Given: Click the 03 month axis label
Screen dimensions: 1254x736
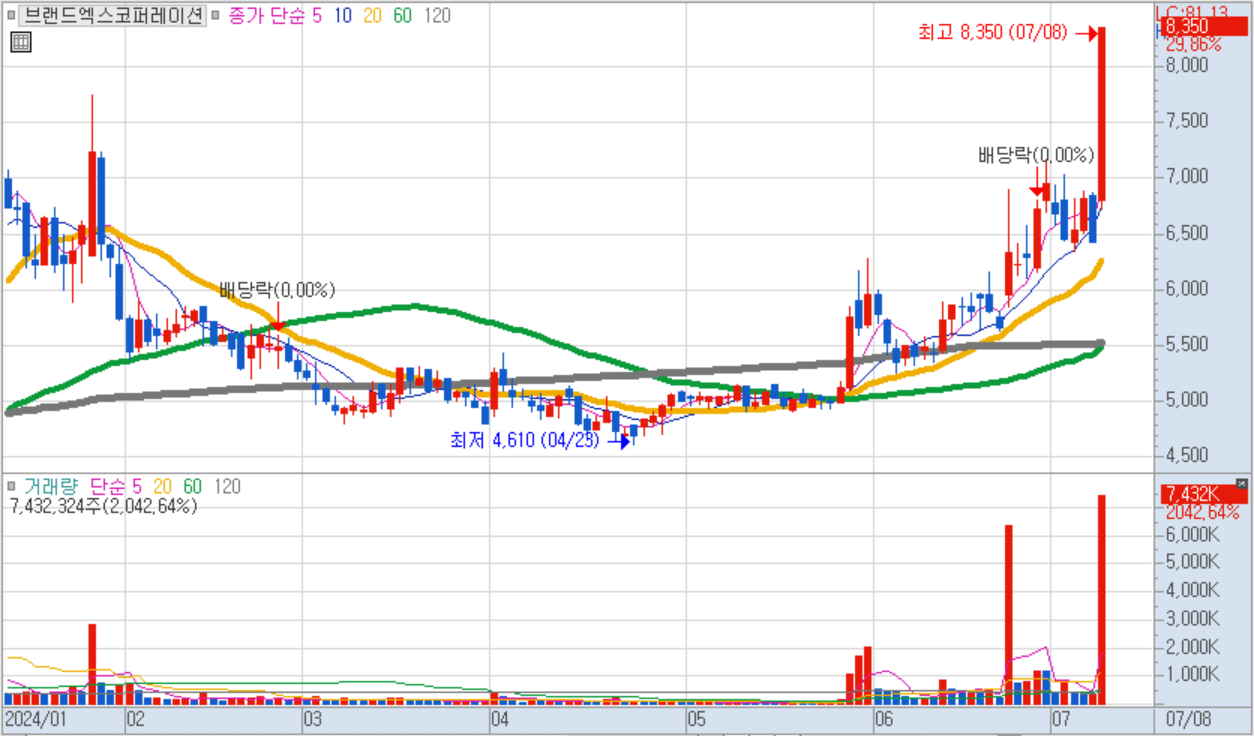Looking at the screenshot, I should pyautogui.click(x=313, y=719).
